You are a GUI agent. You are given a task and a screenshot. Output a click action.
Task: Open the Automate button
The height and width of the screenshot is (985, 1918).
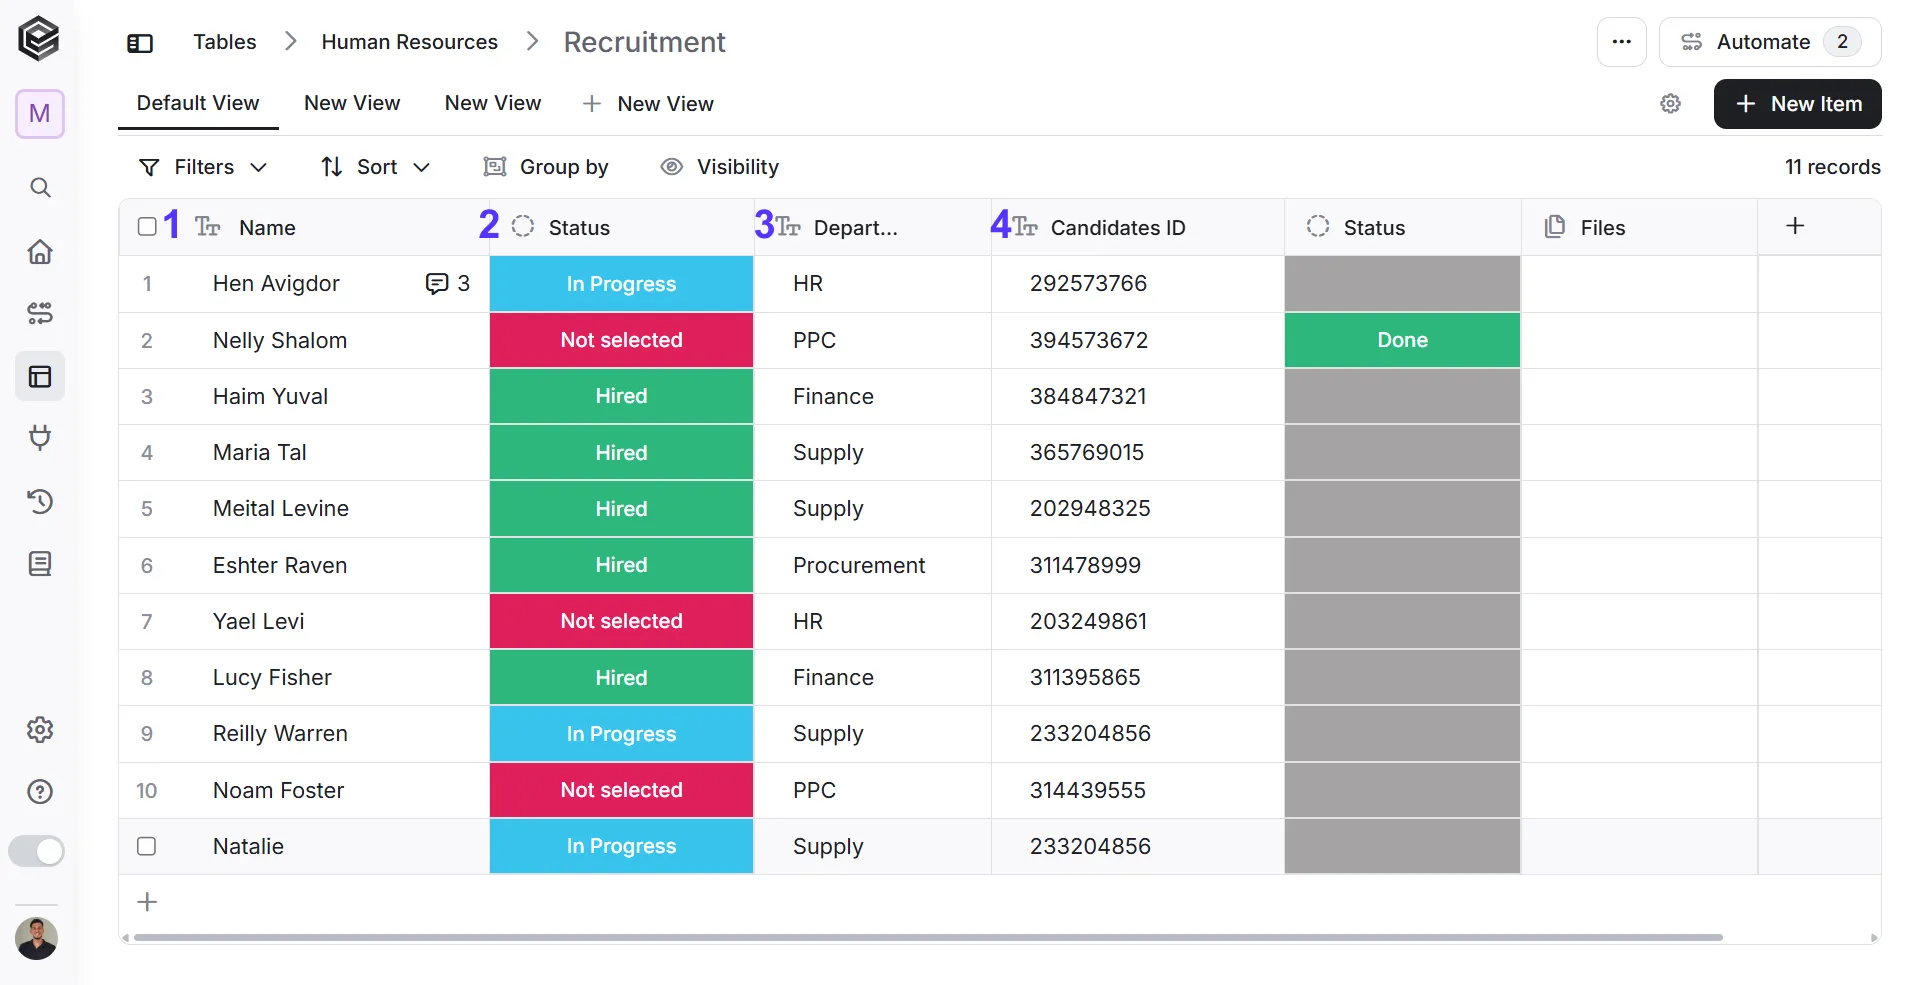click(x=1770, y=42)
